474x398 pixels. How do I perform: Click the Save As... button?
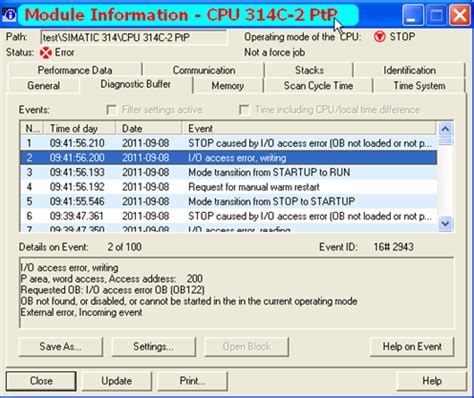pyautogui.click(x=61, y=347)
